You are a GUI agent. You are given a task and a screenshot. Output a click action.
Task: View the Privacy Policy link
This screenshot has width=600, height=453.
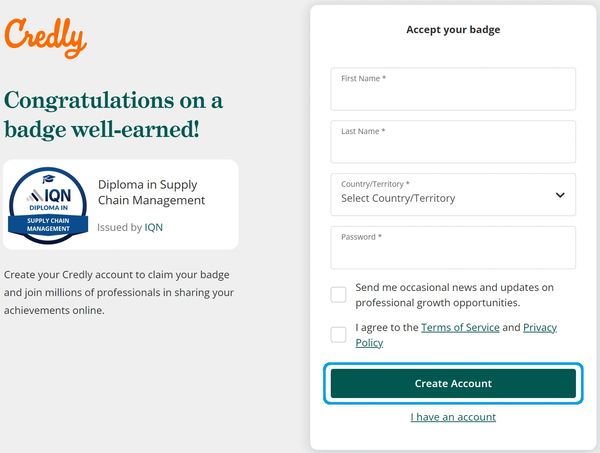coord(539,327)
